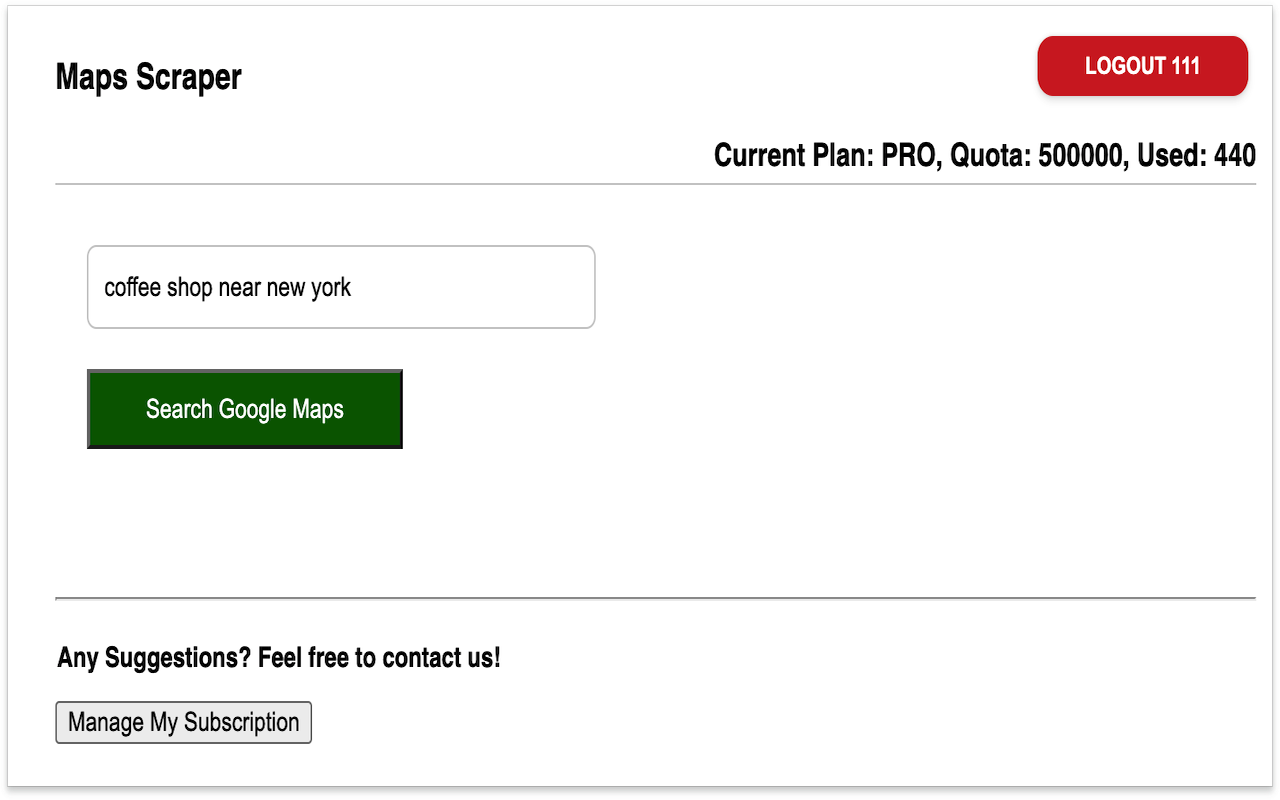
Task: Place cursor at "york" in the search query
Action: pyautogui.click(x=331, y=288)
